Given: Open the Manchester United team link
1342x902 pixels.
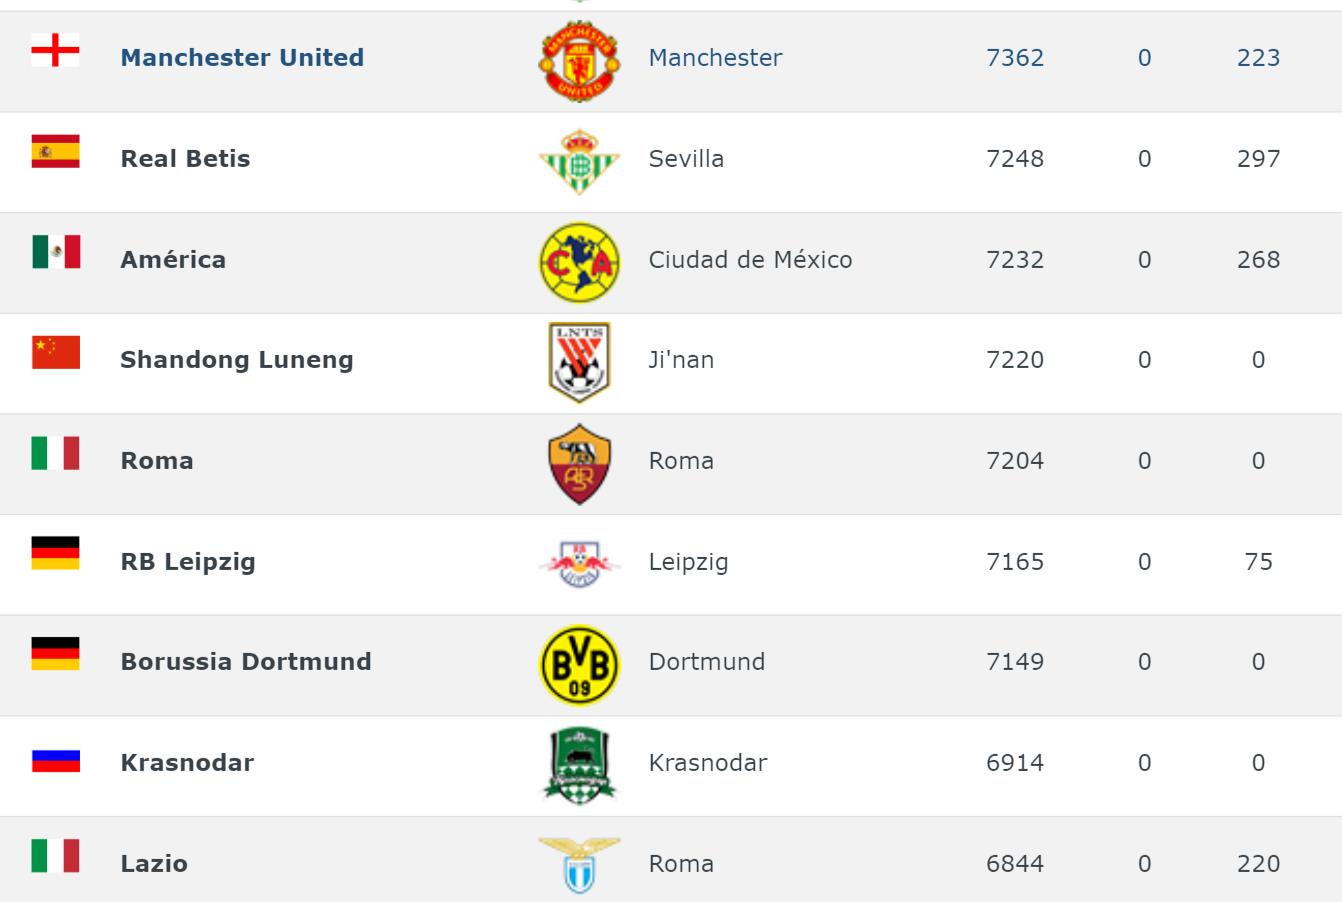Looking at the screenshot, I should coord(242,58).
